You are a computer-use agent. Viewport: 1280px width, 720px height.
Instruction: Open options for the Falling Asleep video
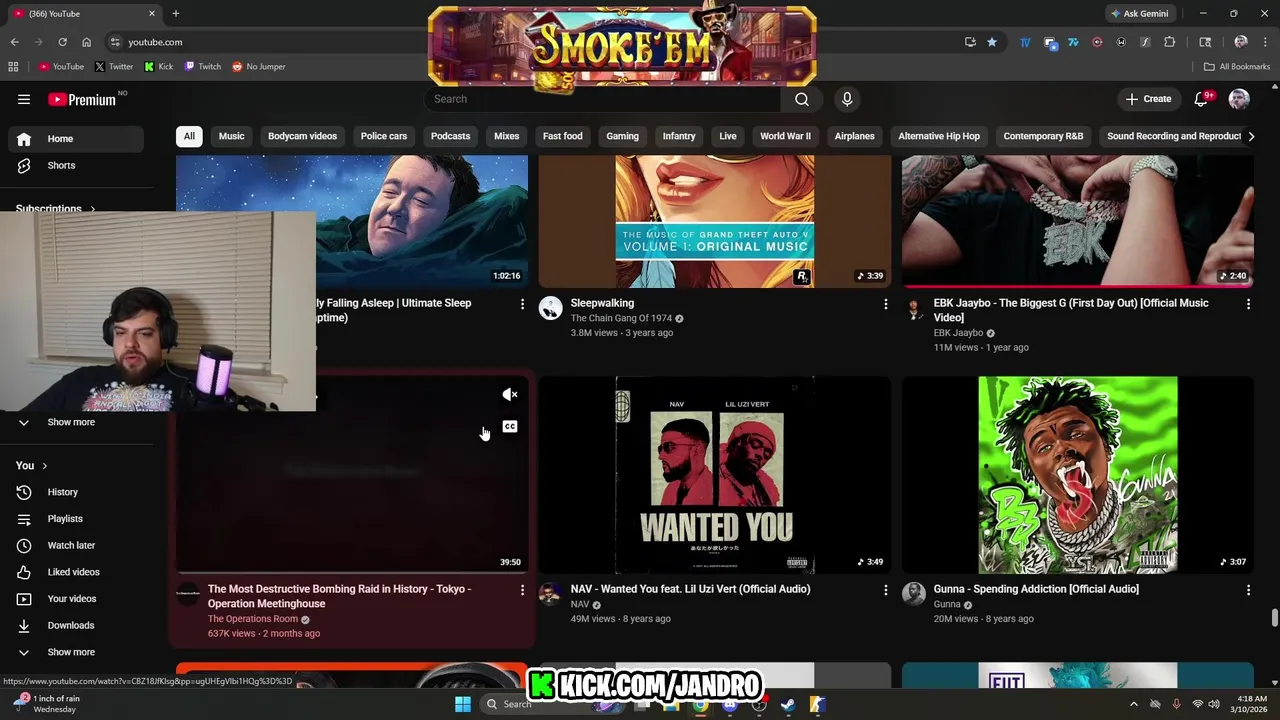(x=522, y=304)
